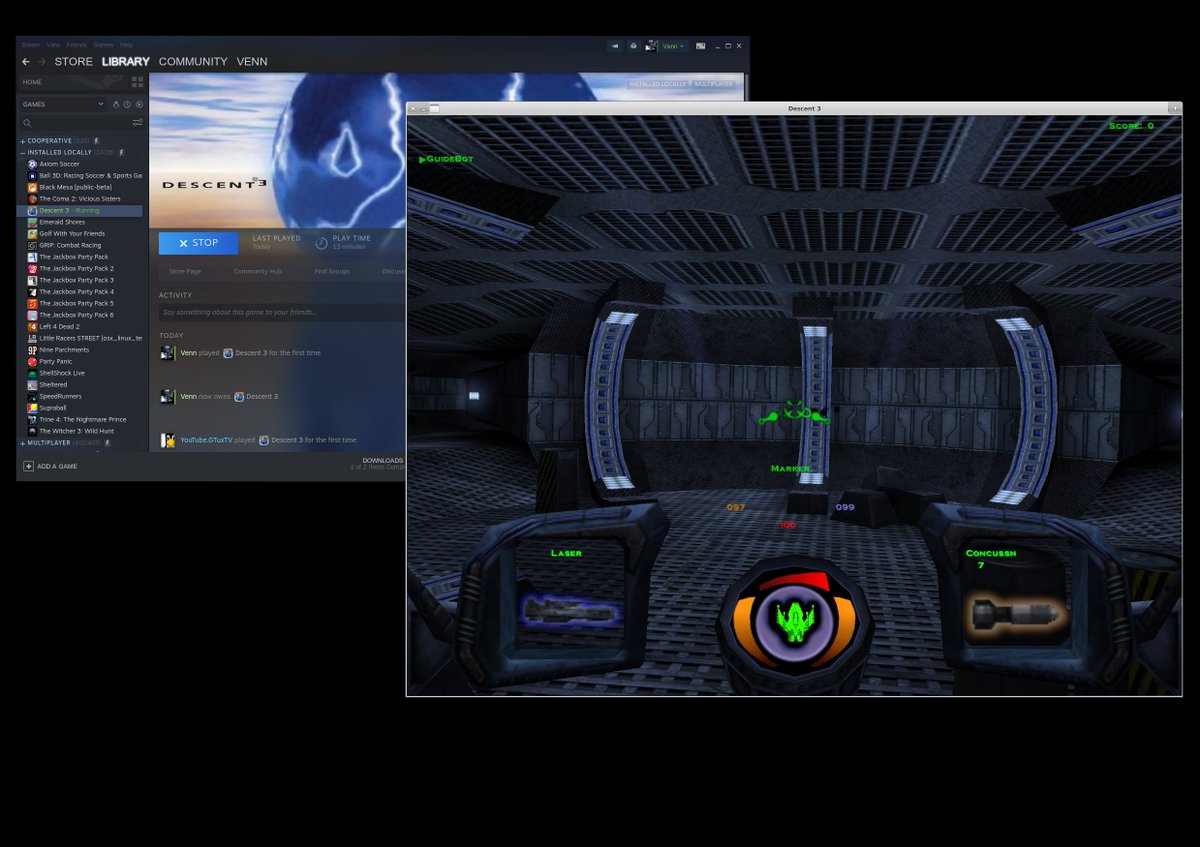Open the Community Hub link
The height and width of the screenshot is (847, 1200).
[x=257, y=271]
